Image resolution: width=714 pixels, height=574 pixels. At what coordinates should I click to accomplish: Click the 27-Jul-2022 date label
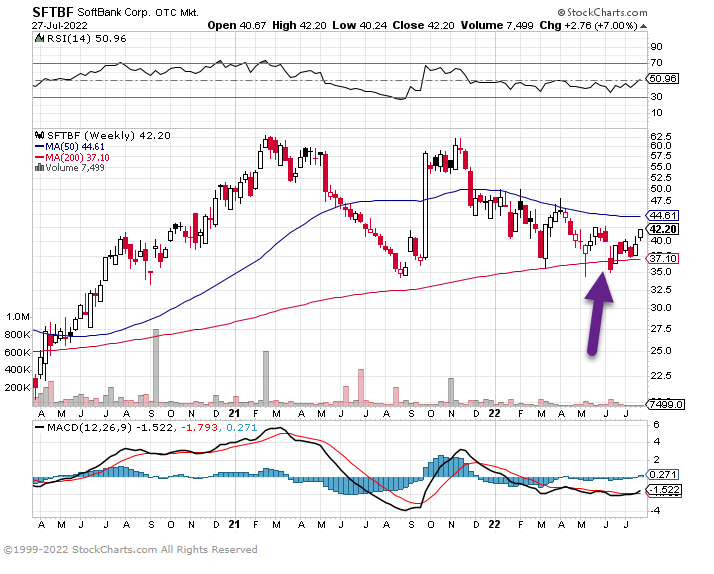(x=60, y=25)
